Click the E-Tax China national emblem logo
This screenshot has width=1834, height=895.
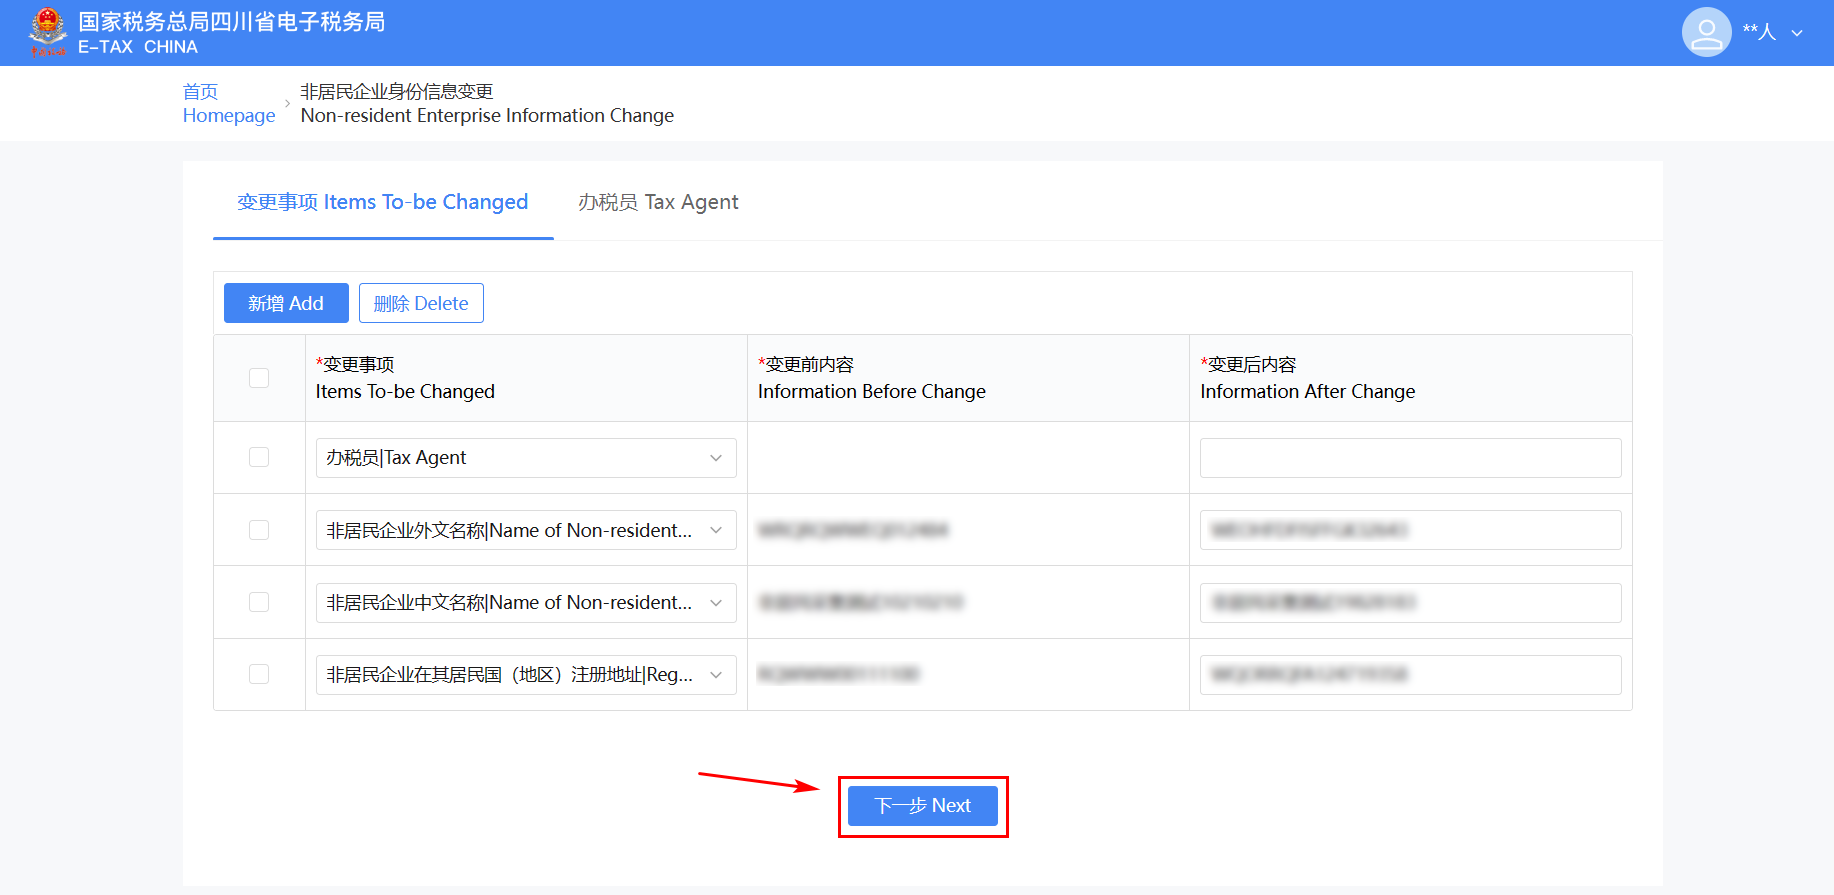(x=47, y=32)
